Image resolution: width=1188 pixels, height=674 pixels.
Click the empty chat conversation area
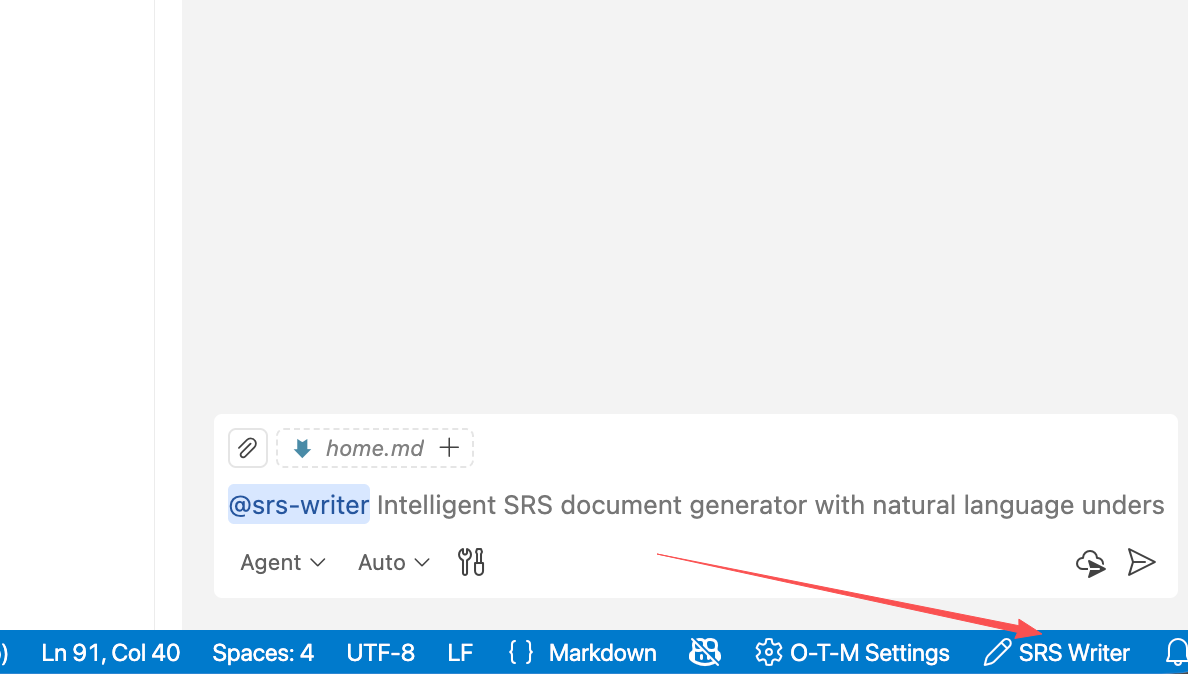click(x=682, y=204)
